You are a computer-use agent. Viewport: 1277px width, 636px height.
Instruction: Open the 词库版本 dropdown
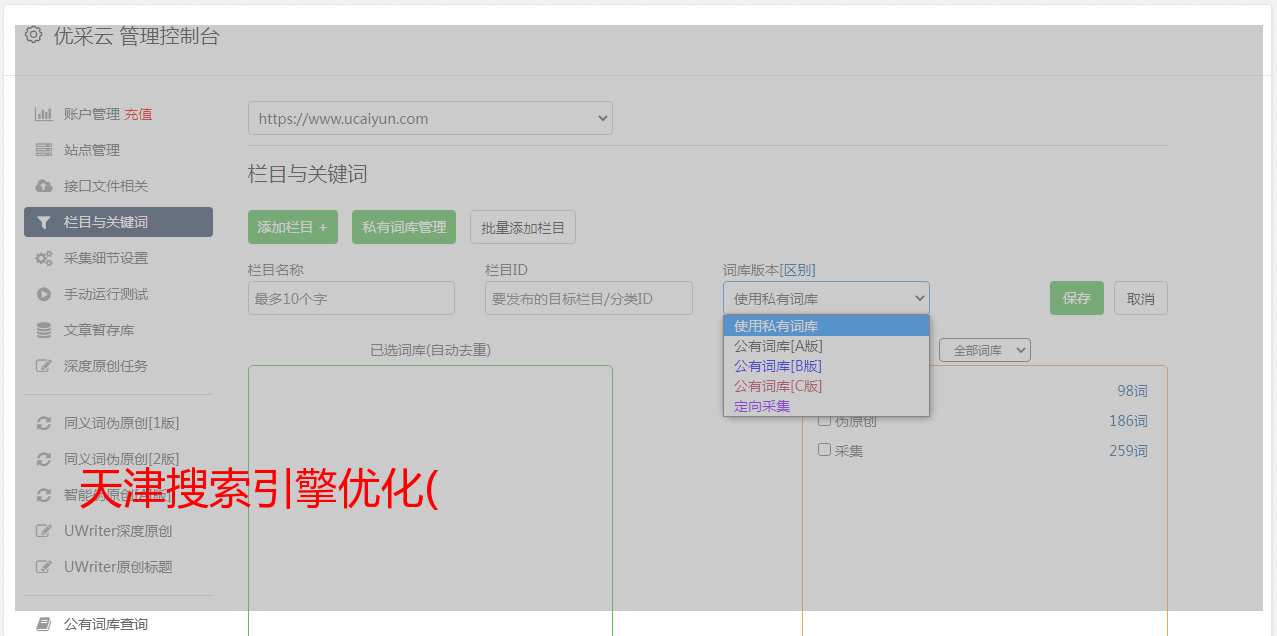[826, 298]
